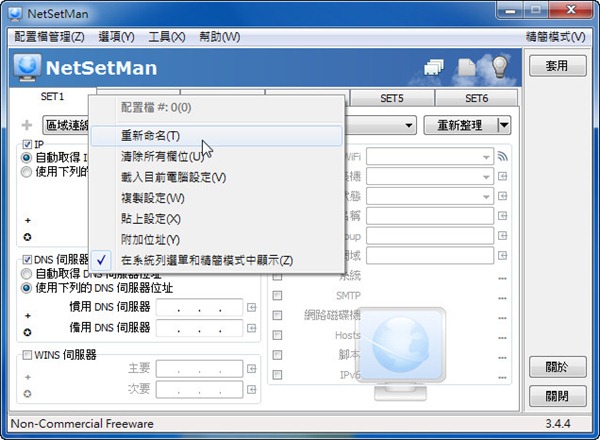Choose 載入目前電腦設定(V) menu entry
This screenshot has height=440, width=600.
(x=216, y=177)
